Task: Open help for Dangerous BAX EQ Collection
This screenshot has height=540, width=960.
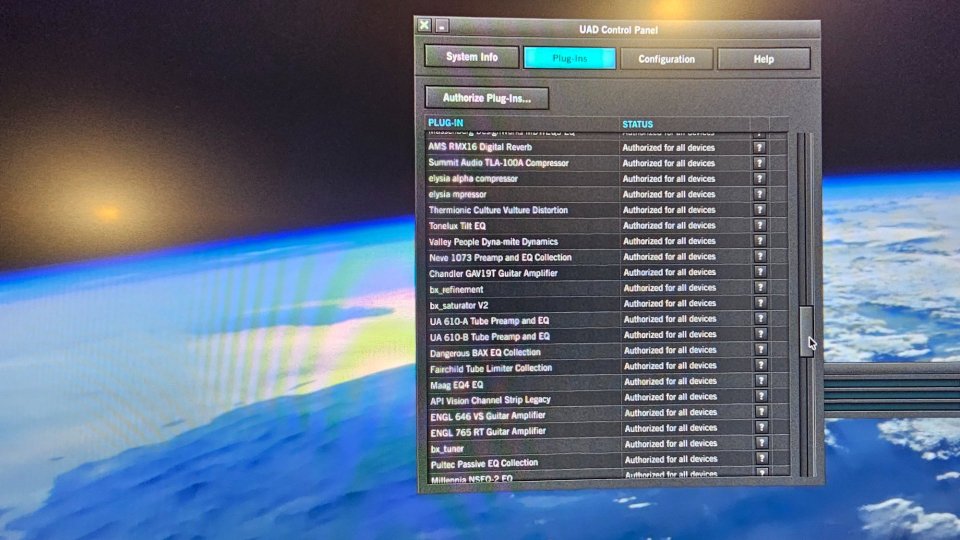Action: tap(760, 350)
